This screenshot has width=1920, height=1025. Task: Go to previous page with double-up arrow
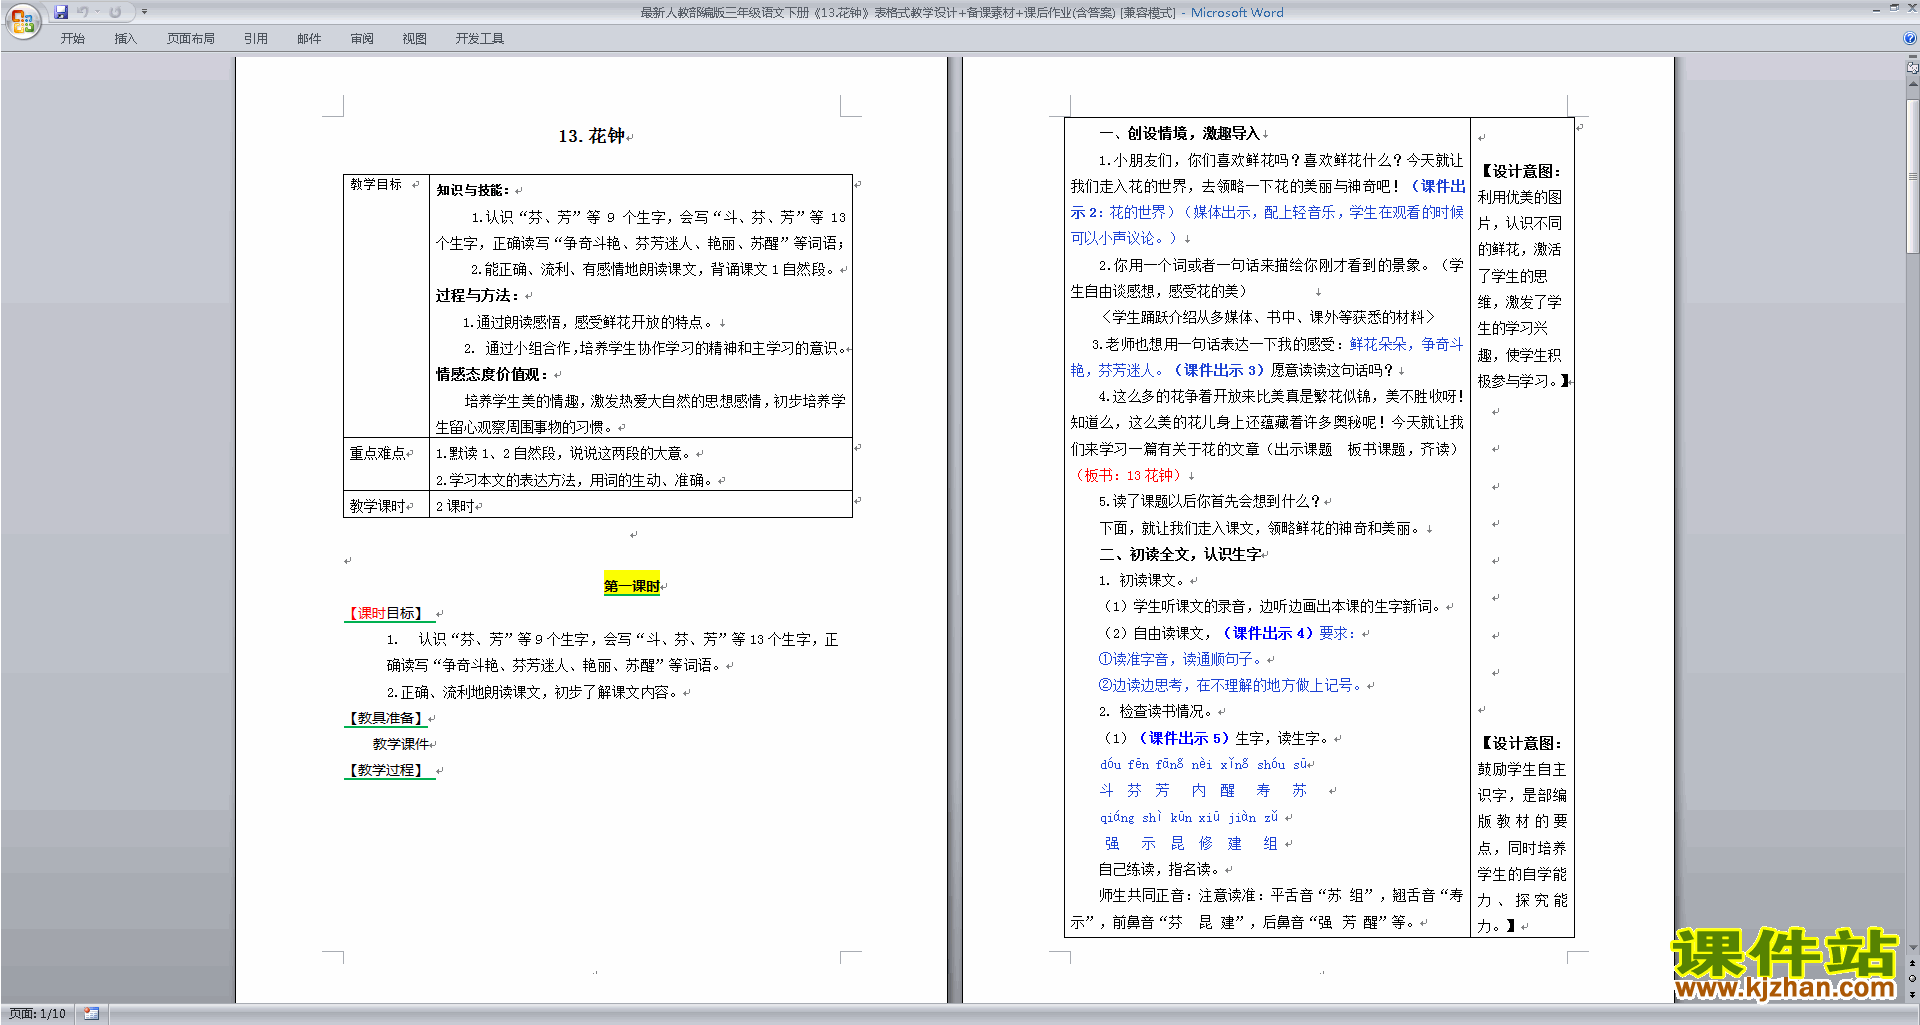pyautogui.click(x=1912, y=963)
